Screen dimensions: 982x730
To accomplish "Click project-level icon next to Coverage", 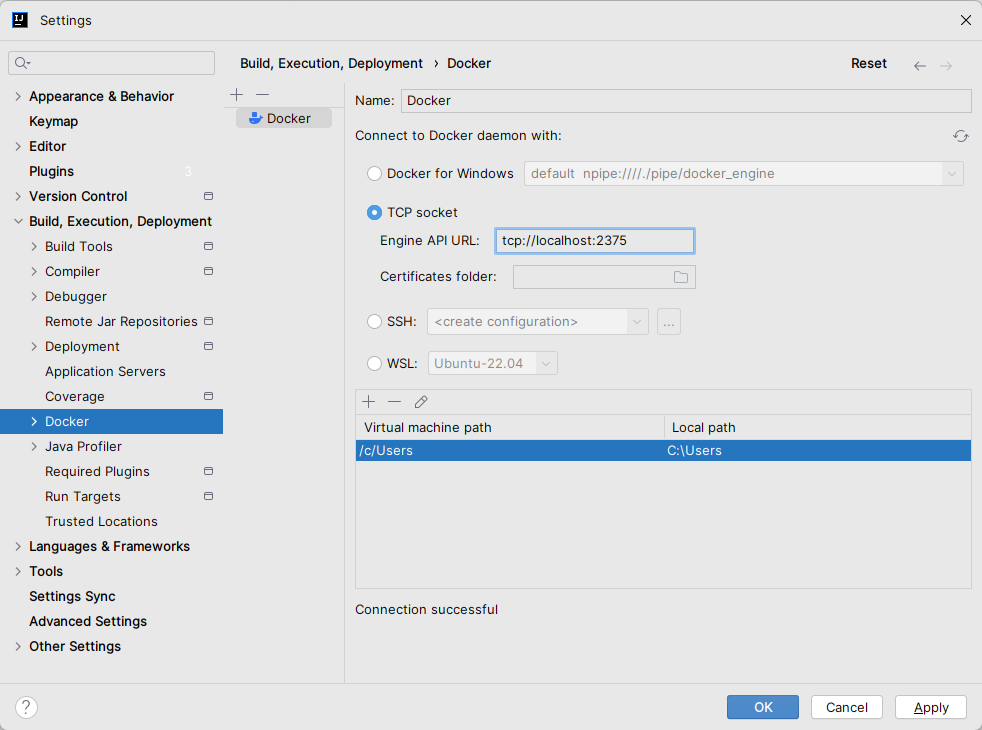I will click(209, 396).
